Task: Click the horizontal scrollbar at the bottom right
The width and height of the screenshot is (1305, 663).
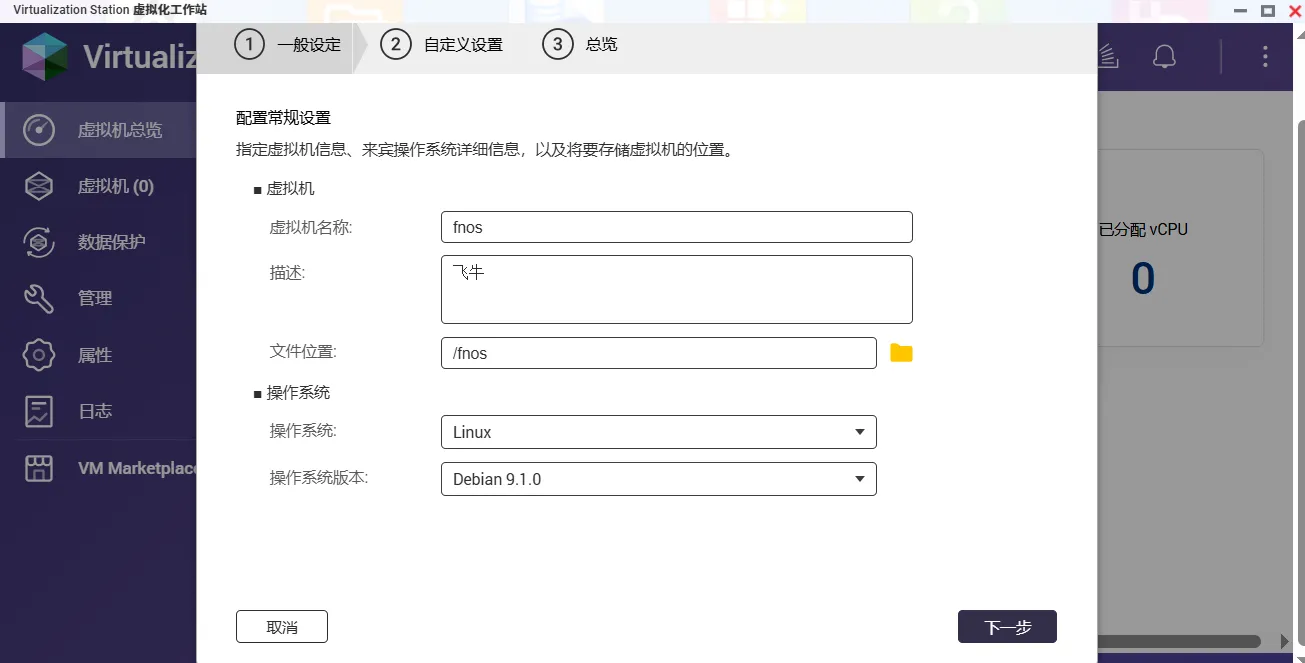Action: click(1179, 641)
